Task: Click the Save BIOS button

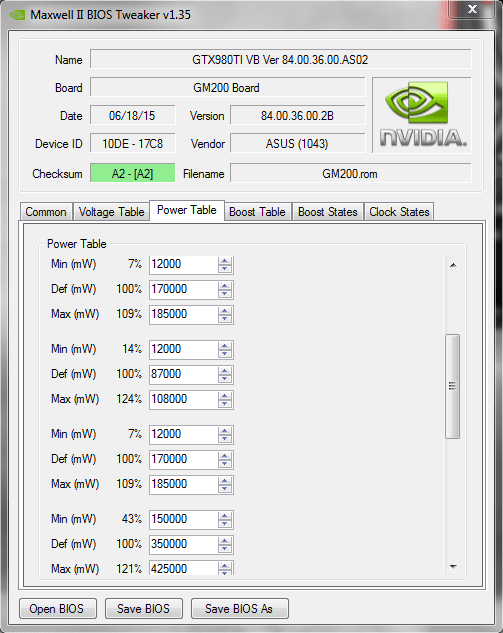Action: point(144,608)
